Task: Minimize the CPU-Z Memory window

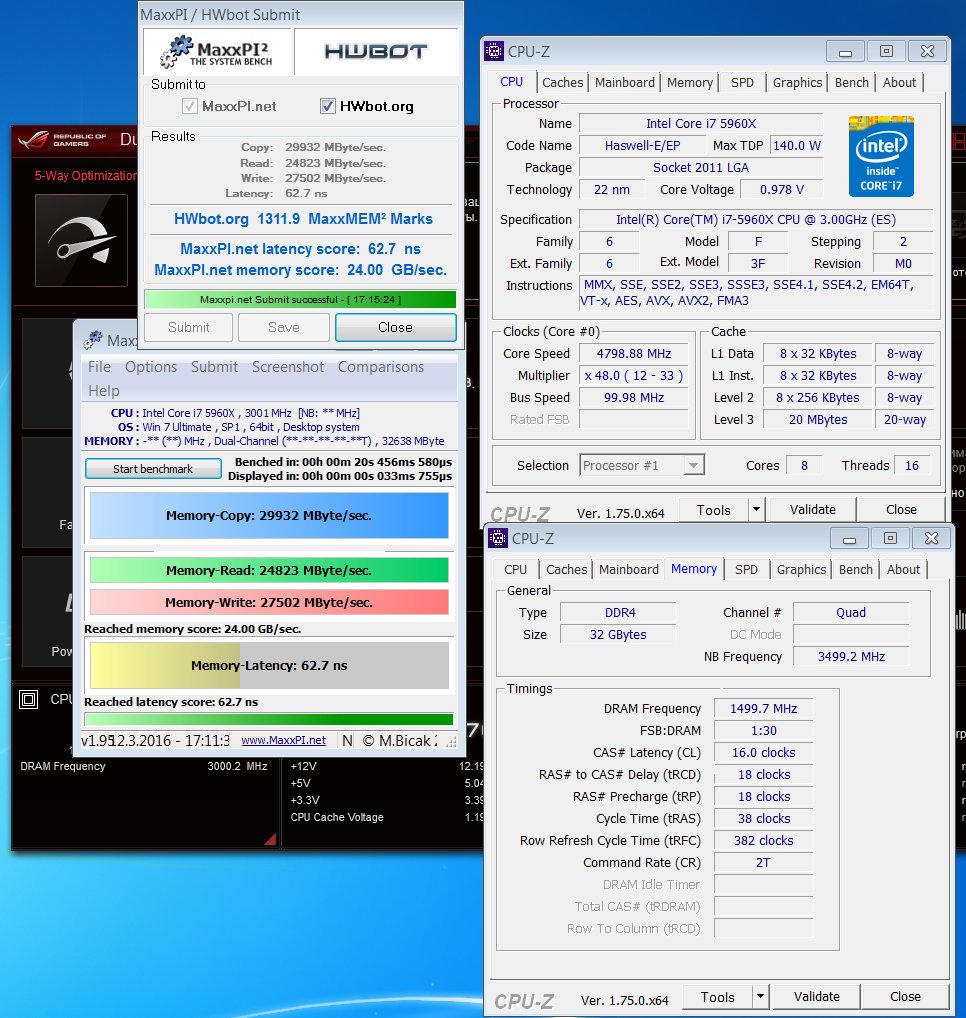Action: coord(849,538)
